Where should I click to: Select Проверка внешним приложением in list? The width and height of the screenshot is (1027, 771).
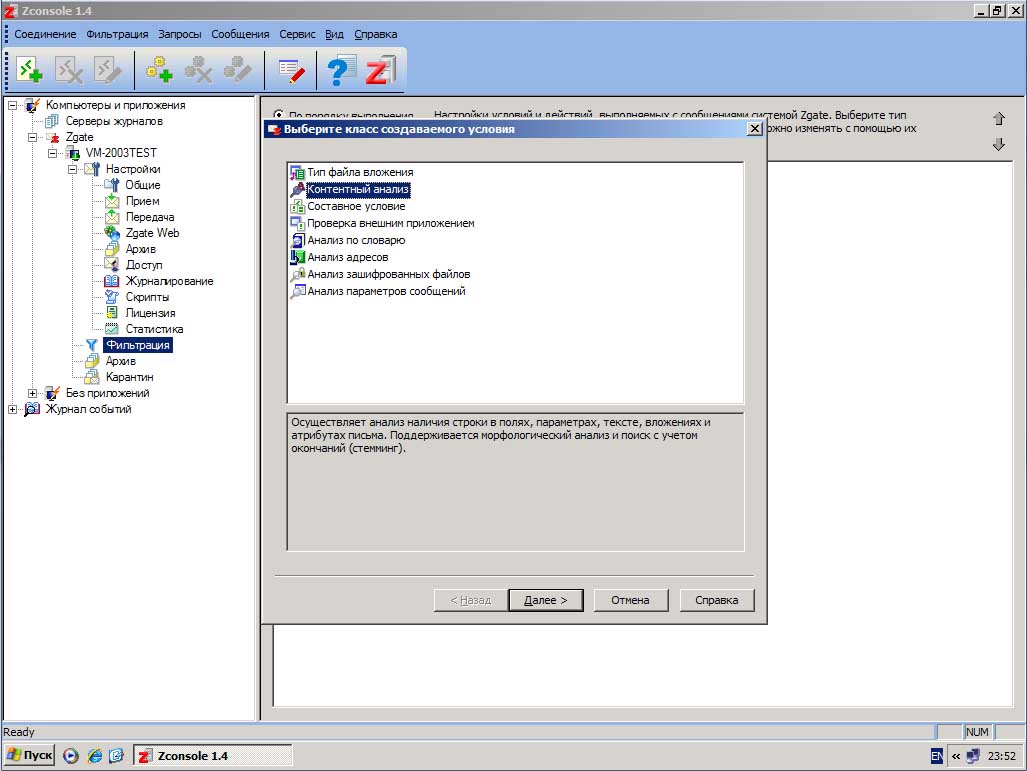[391, 223]
